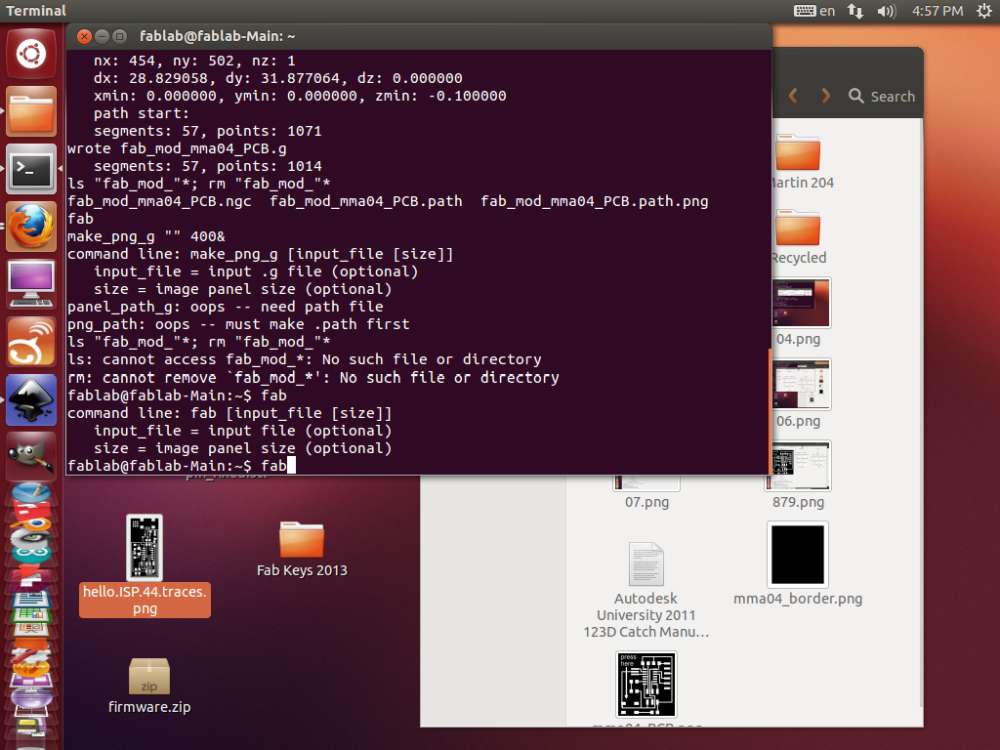Click the 'make_png_g "" 400&' terminal line
This screenshot has width=1000, height=750.
[146, 237]
